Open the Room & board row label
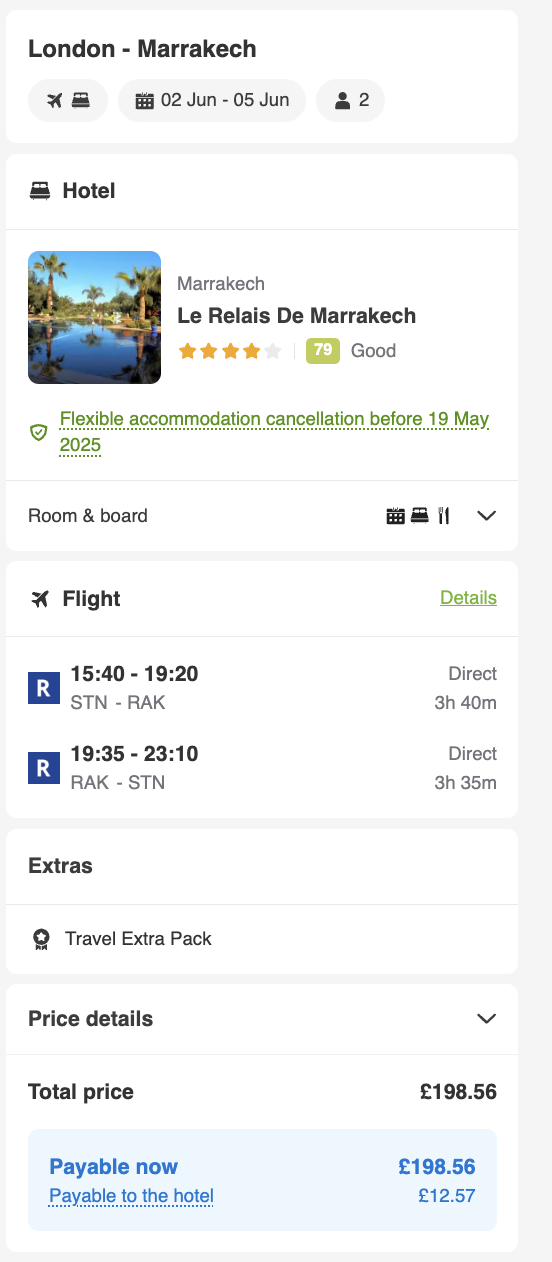The image size is (552, 1262). click(x=88, y=516)
